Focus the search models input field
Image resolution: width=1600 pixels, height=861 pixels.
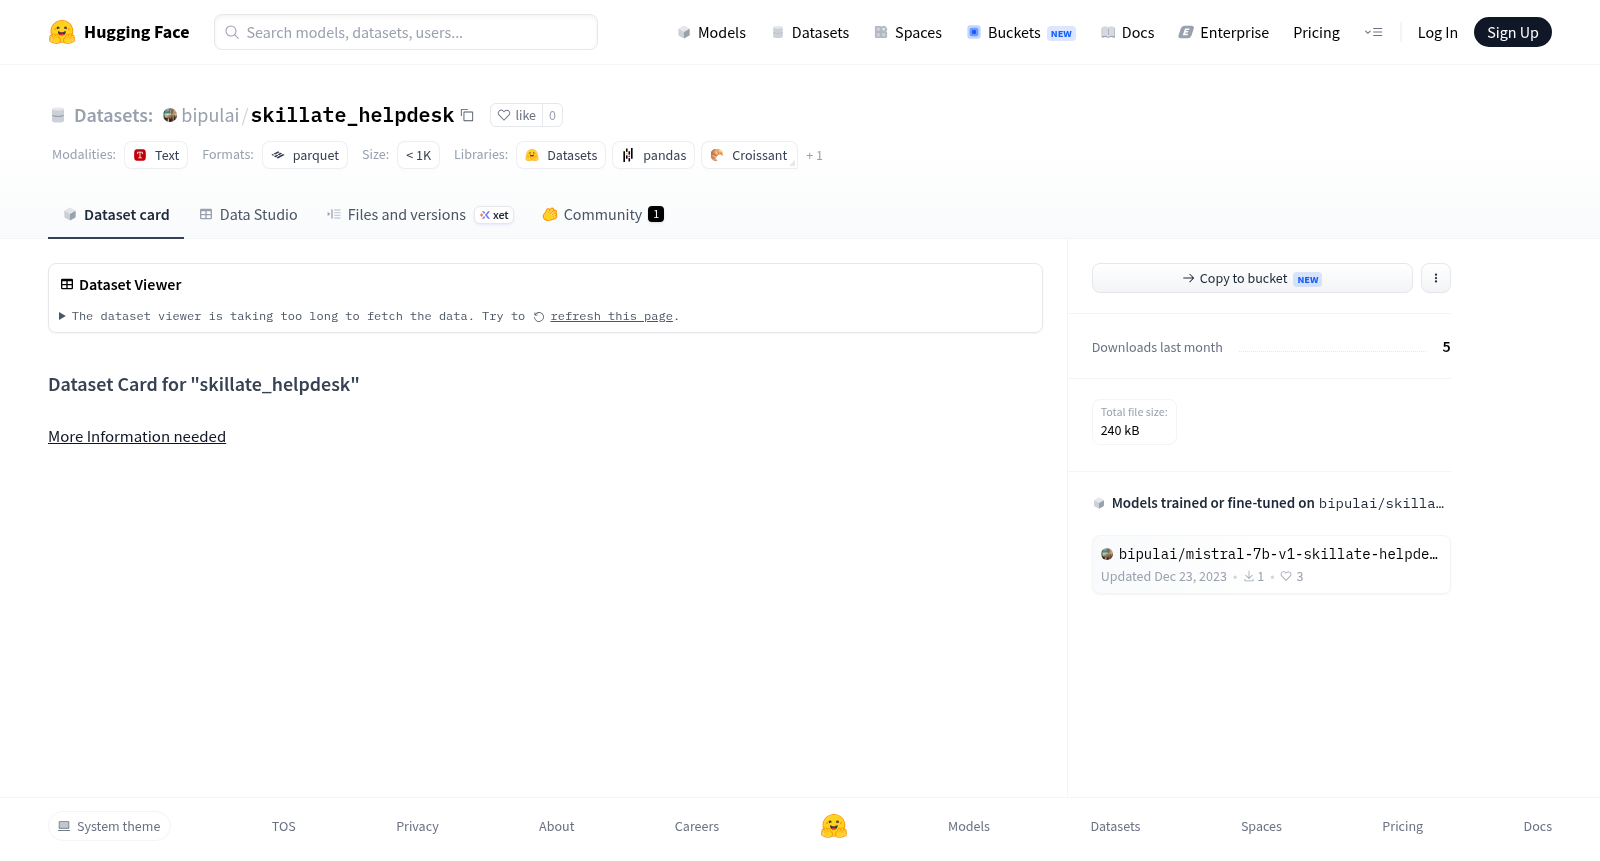click(406, 32)
